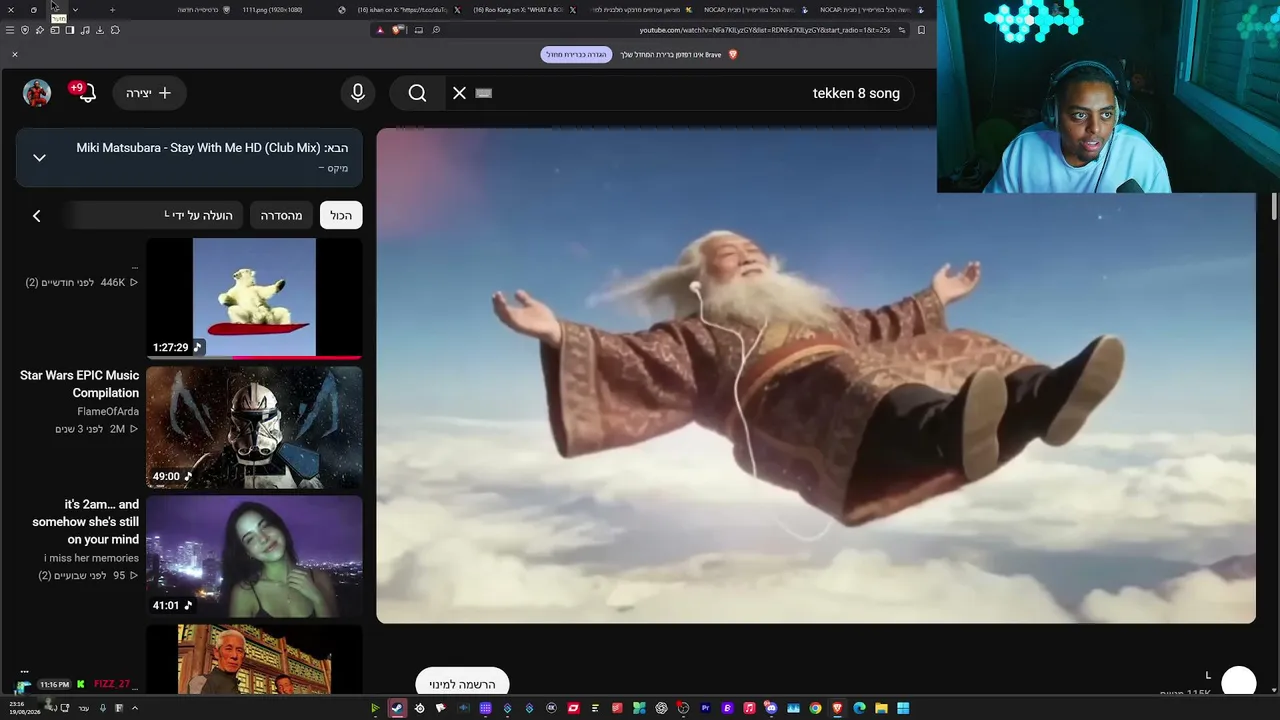Open Discord from the taskbar
Viewport: 1280px width, 720px height.
[771, 708]
